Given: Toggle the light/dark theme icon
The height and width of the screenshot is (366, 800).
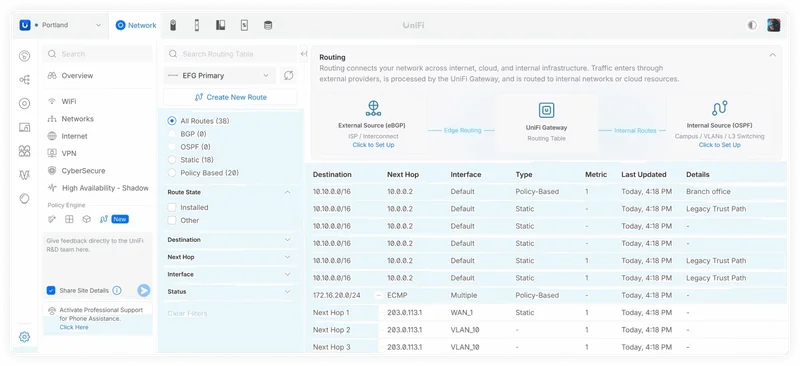Looking at the screenshot, I should [752, 25].
